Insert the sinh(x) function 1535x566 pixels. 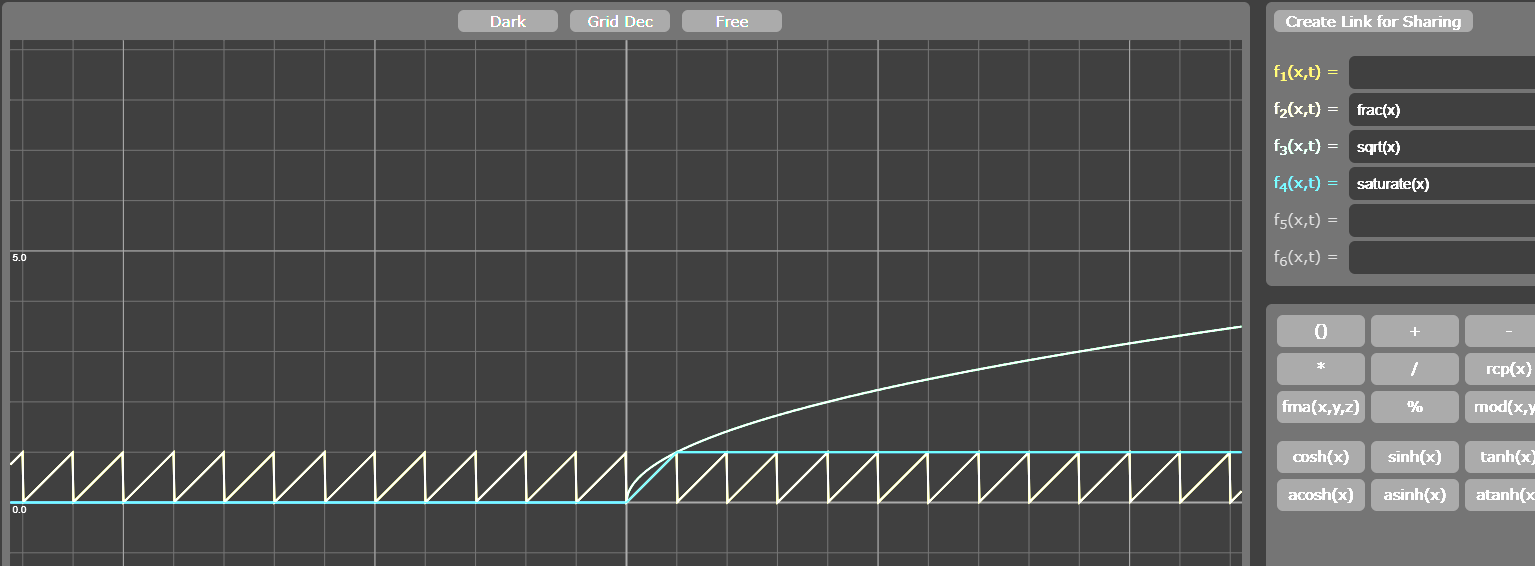pyautogui.click(x=1414, y=456)
